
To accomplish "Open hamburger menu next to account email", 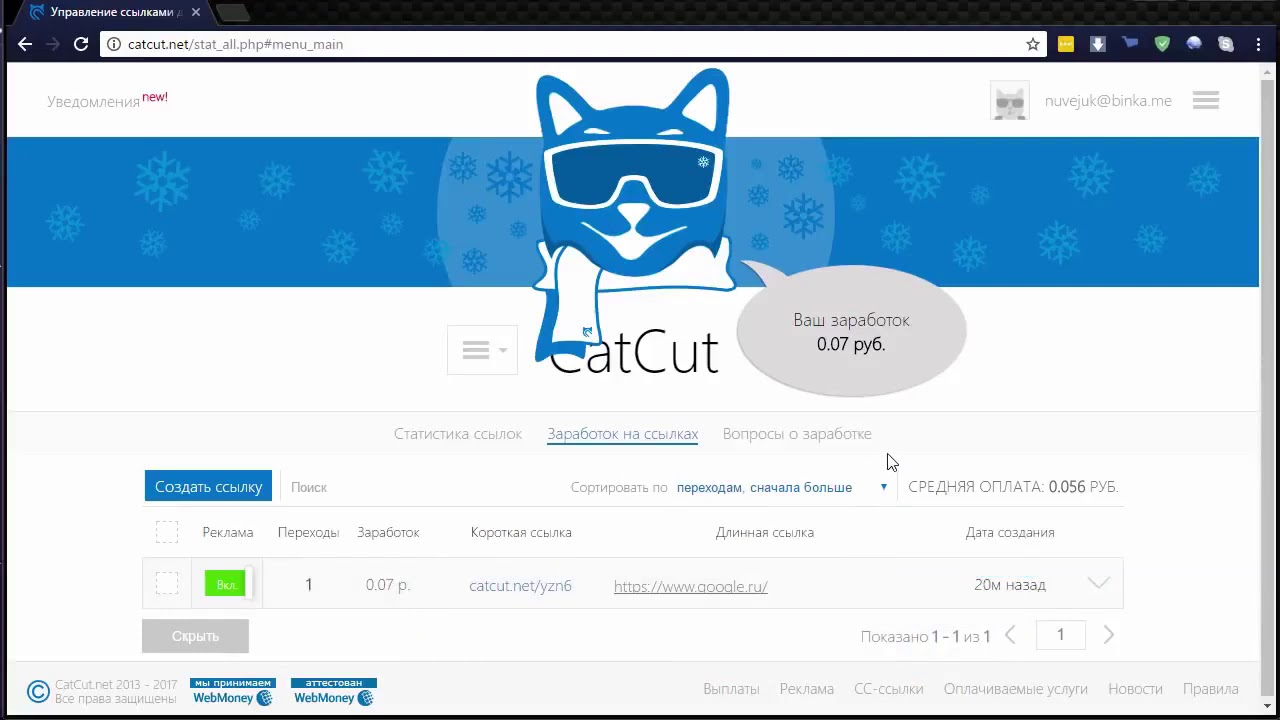I will point(1206,100).
